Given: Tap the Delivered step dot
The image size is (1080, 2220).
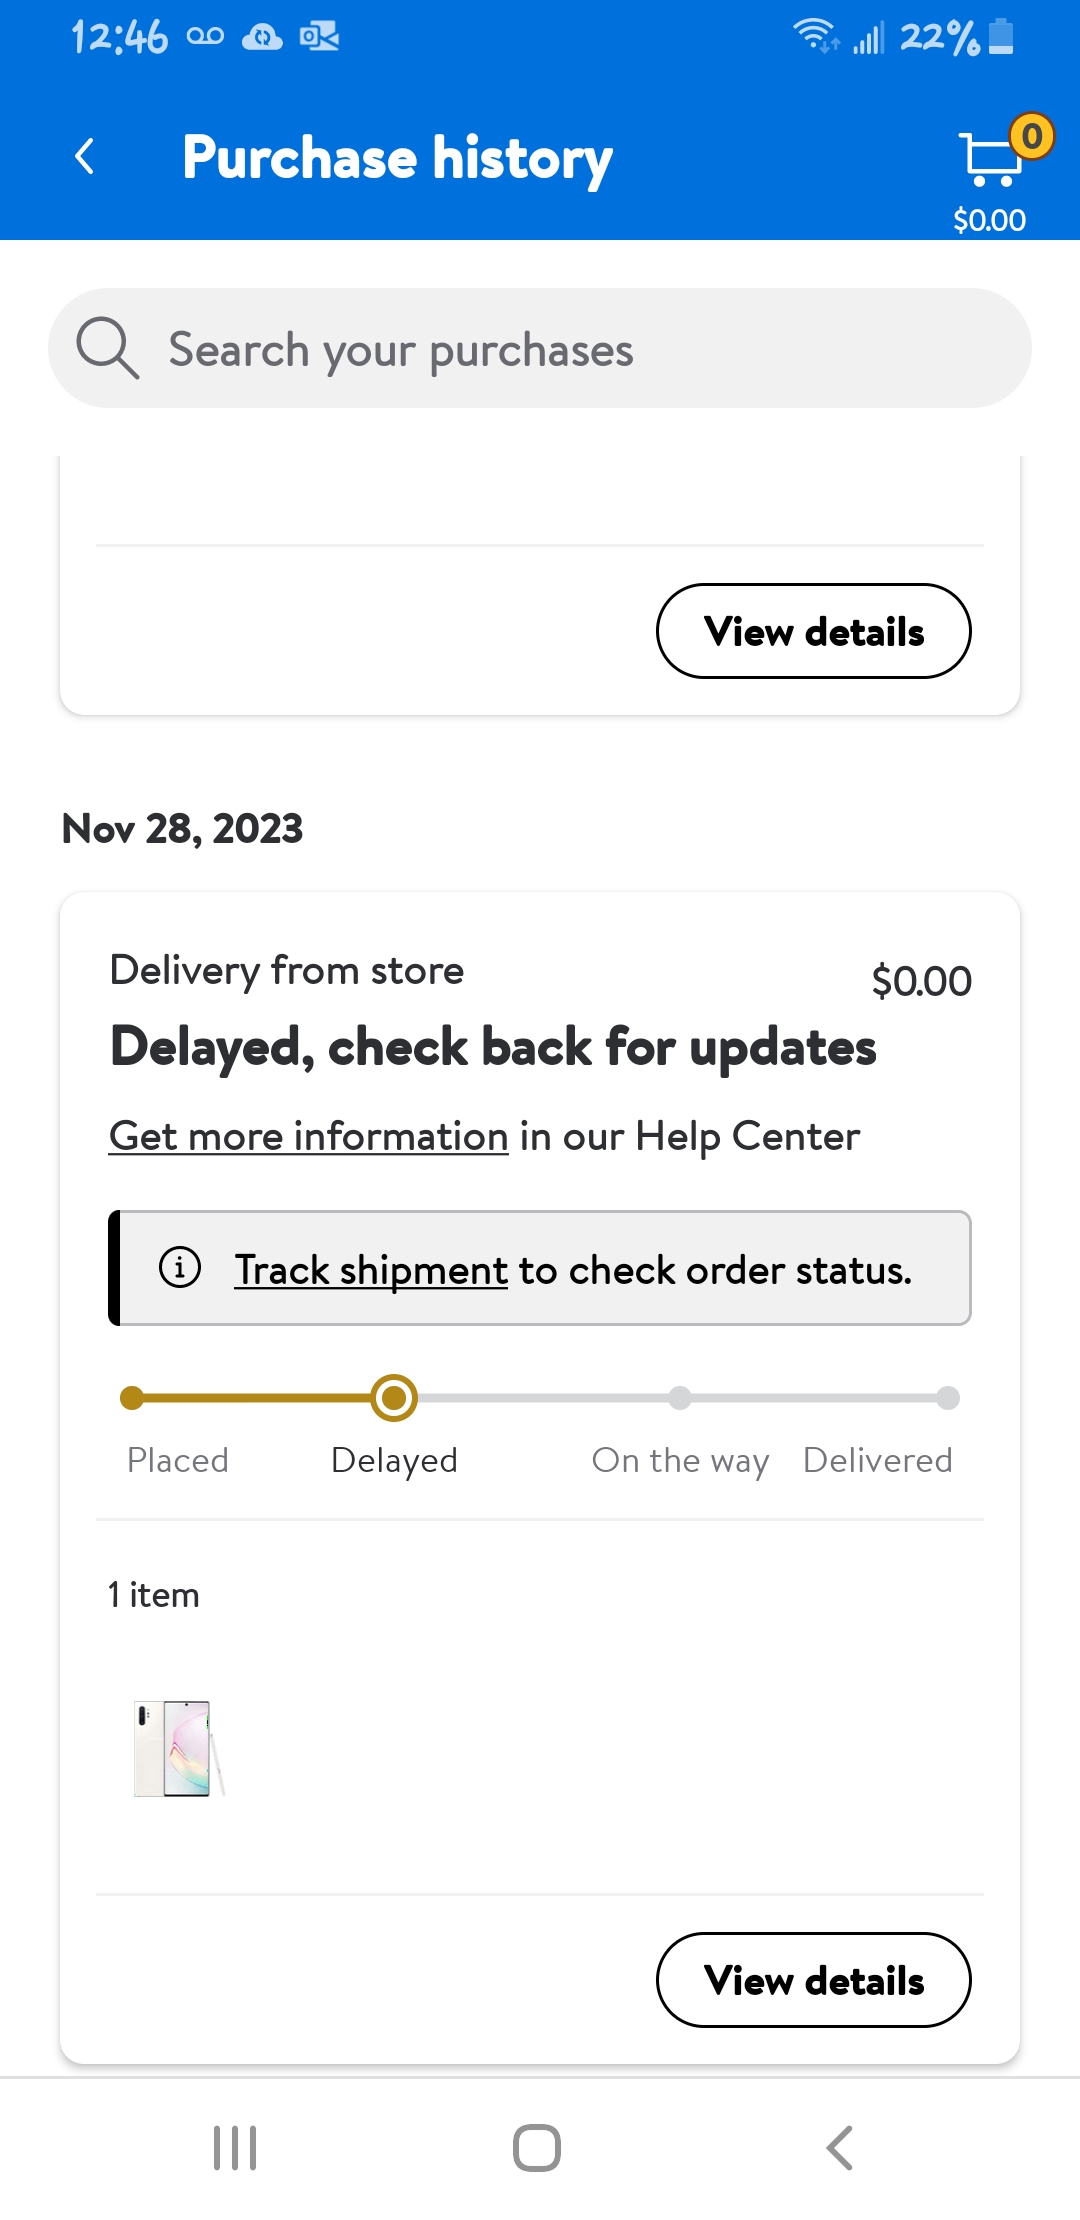Looking at the screenshot, I should tap(948, 1398).
